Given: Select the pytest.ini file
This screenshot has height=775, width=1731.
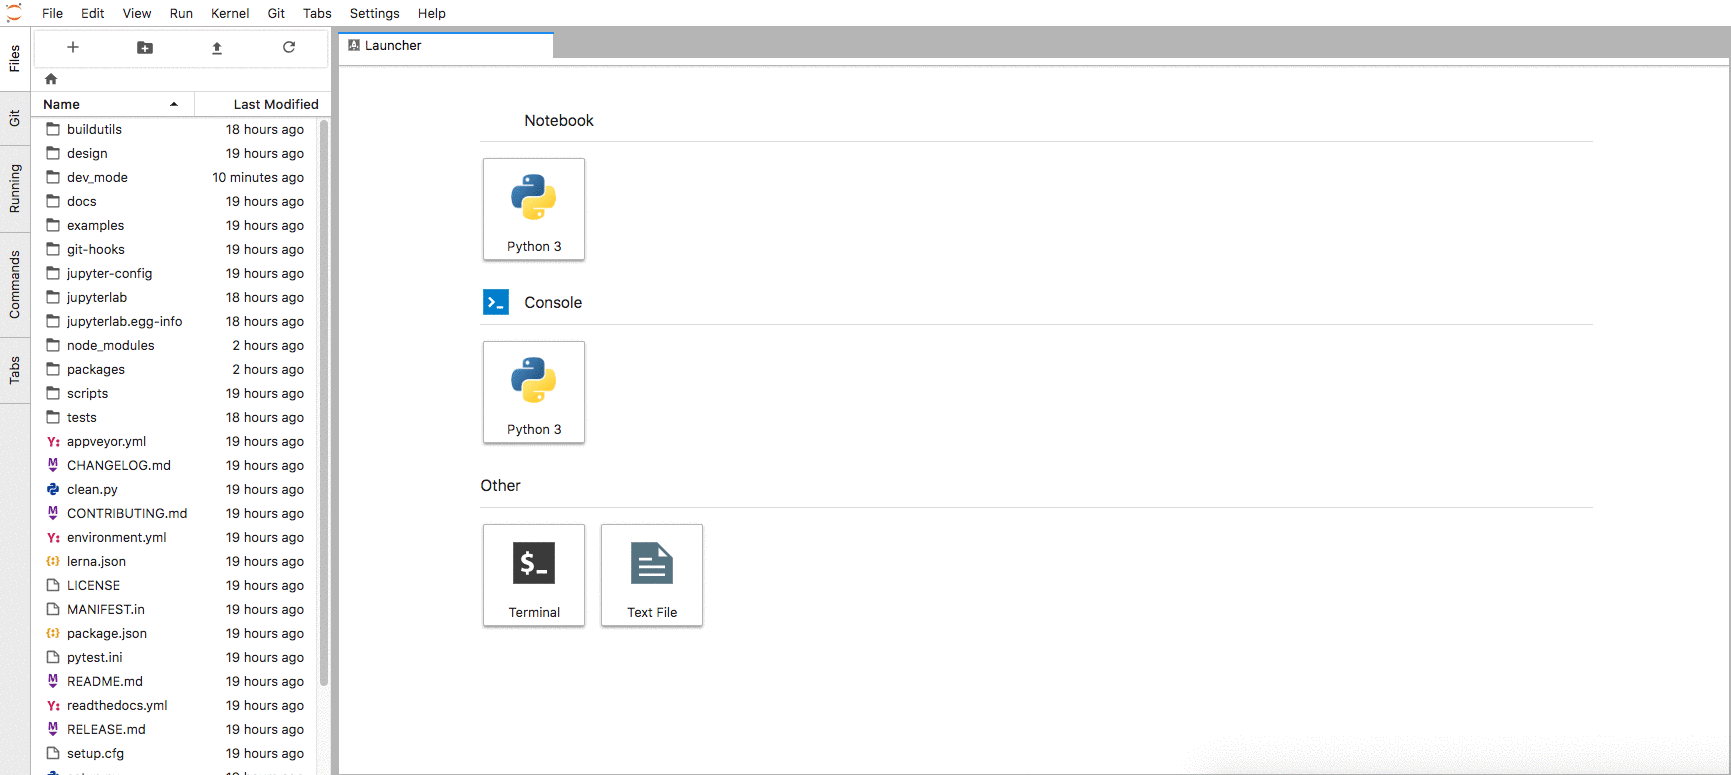Looking at the screenshot, I should (x=174, y=657).
